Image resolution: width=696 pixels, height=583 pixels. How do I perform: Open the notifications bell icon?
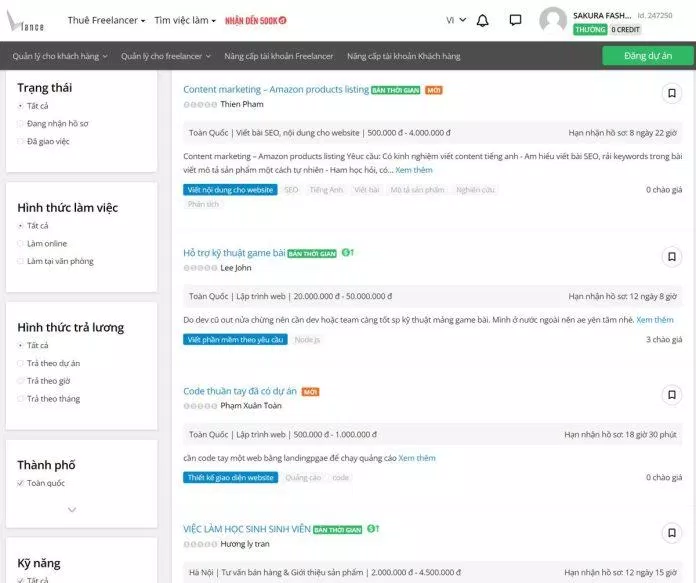pyautogui.click(x=483, y=20)
